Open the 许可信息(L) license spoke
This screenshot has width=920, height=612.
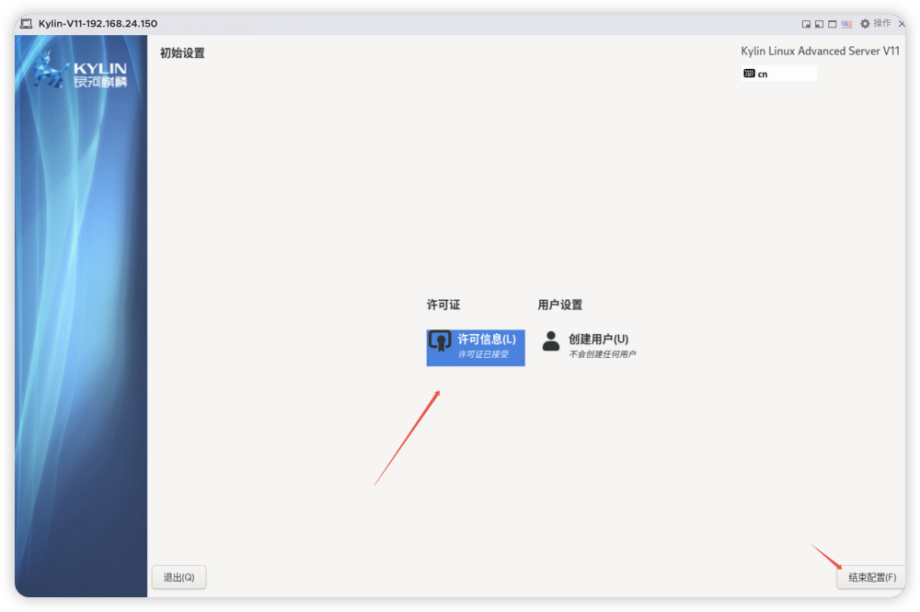[x=475, y=347]
